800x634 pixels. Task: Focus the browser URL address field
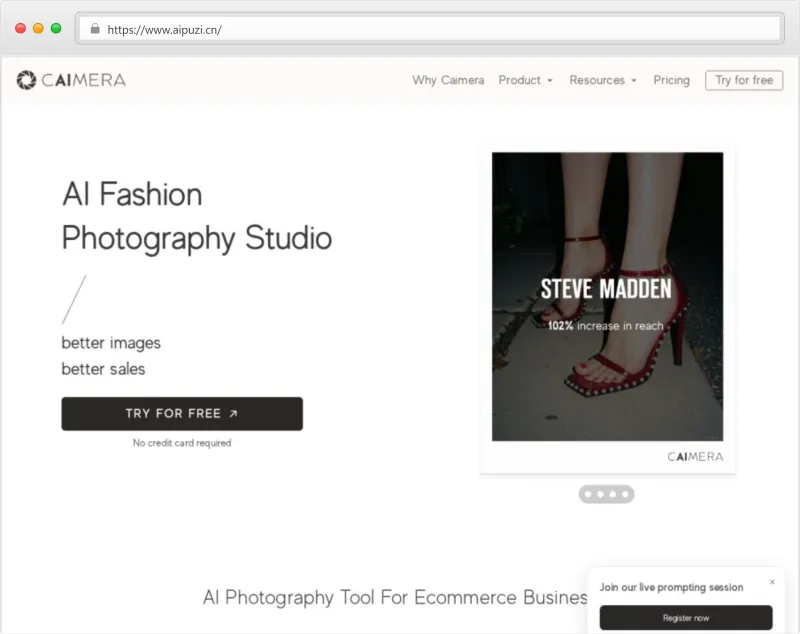pos(430,29)
